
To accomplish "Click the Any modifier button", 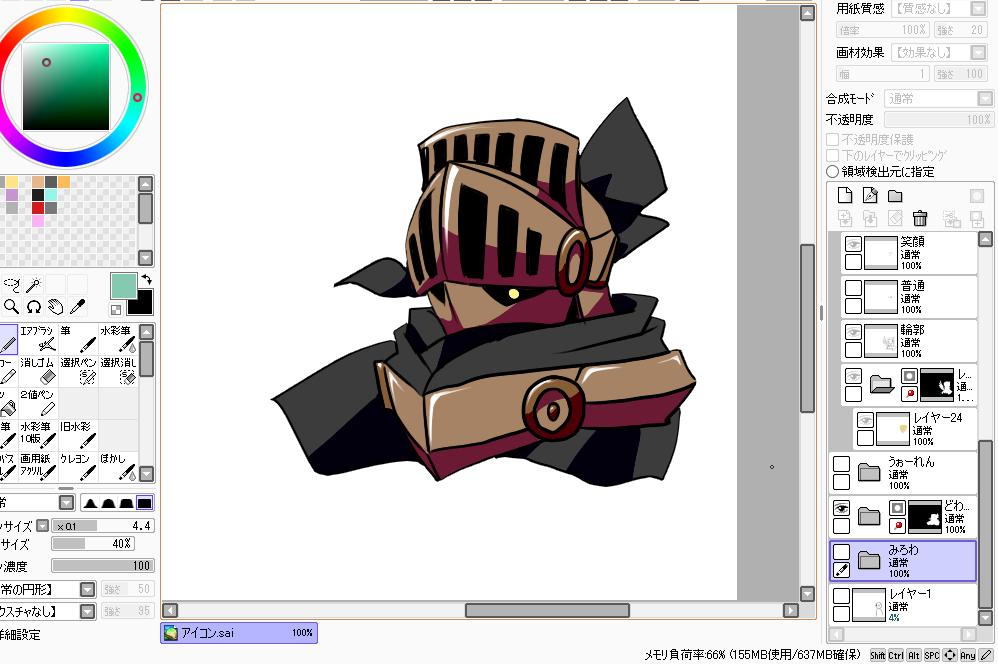I will [967, 655].
